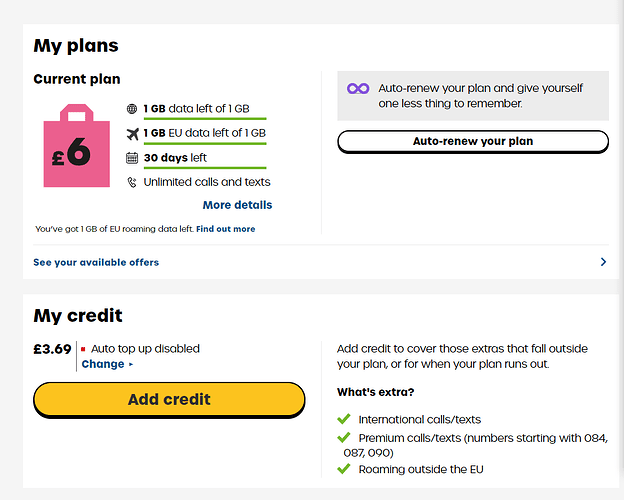
Task: Click the calendar days left icon
Action: click(132, 158)
